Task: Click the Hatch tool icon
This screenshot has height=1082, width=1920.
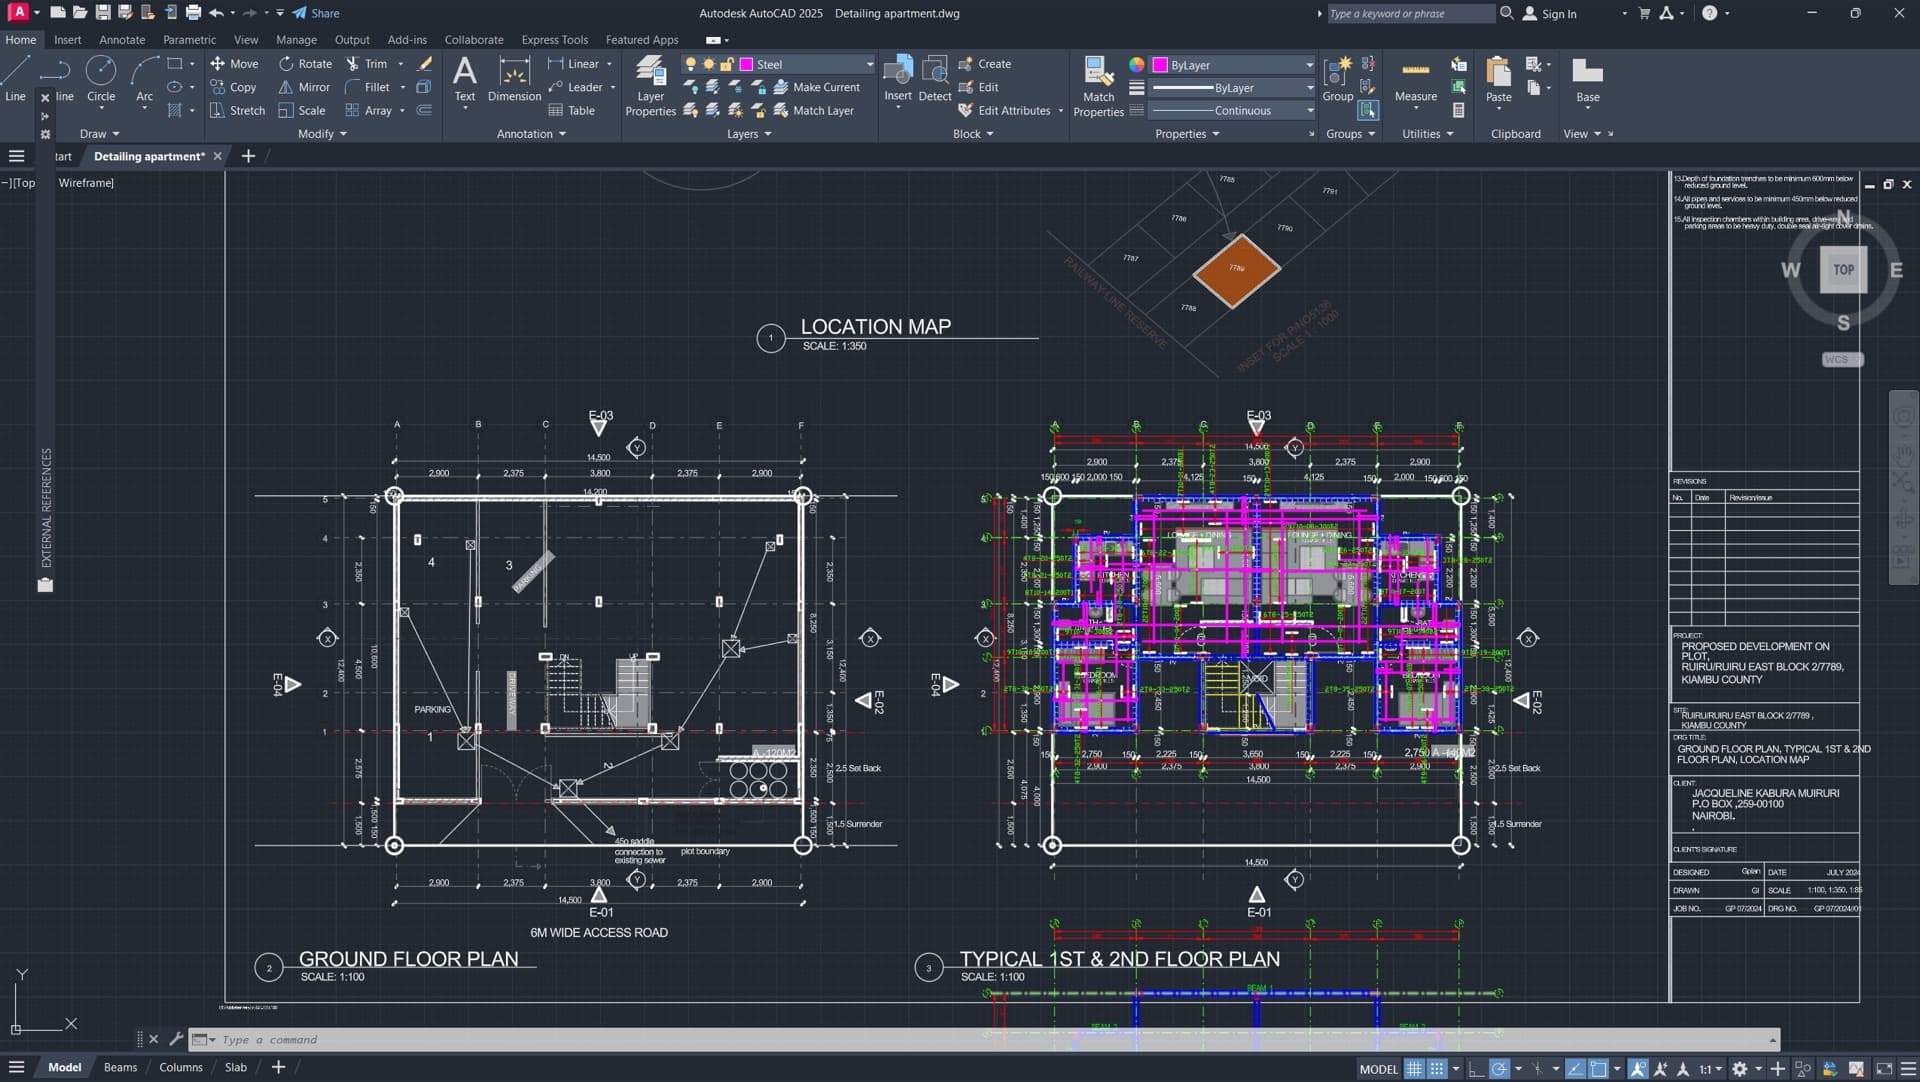Action: [175, 110]
